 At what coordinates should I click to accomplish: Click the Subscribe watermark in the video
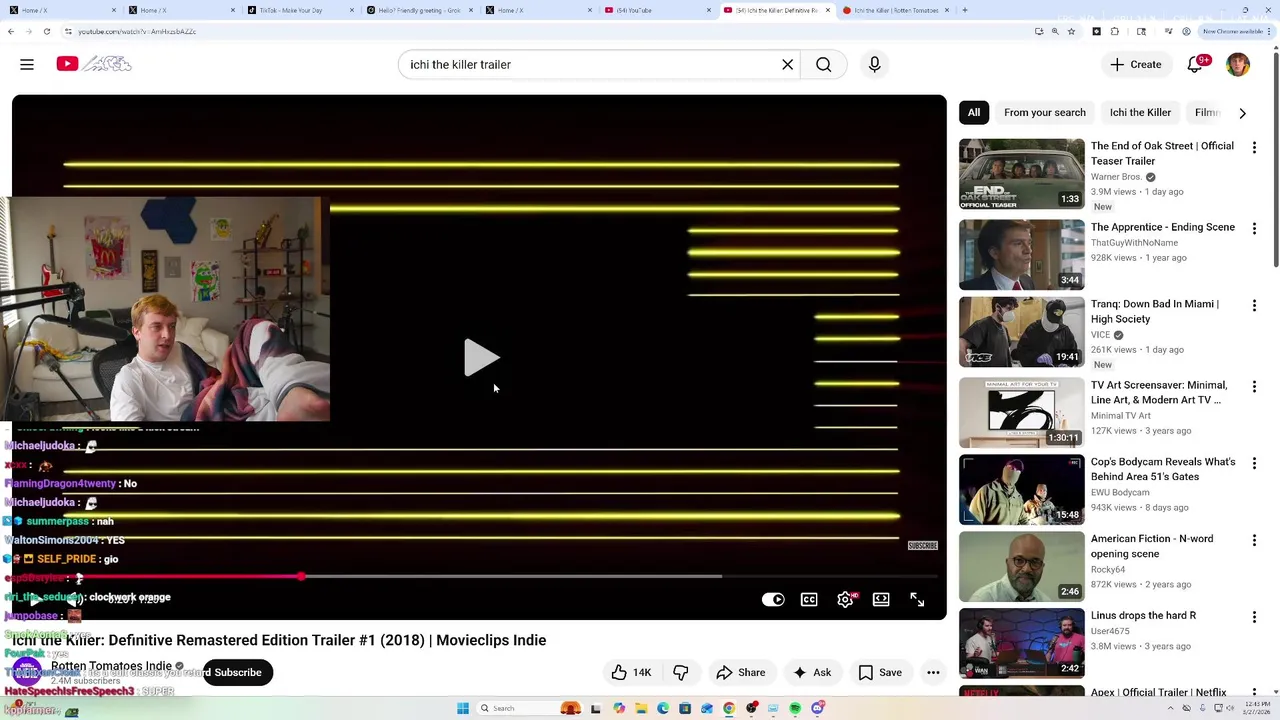922,546
